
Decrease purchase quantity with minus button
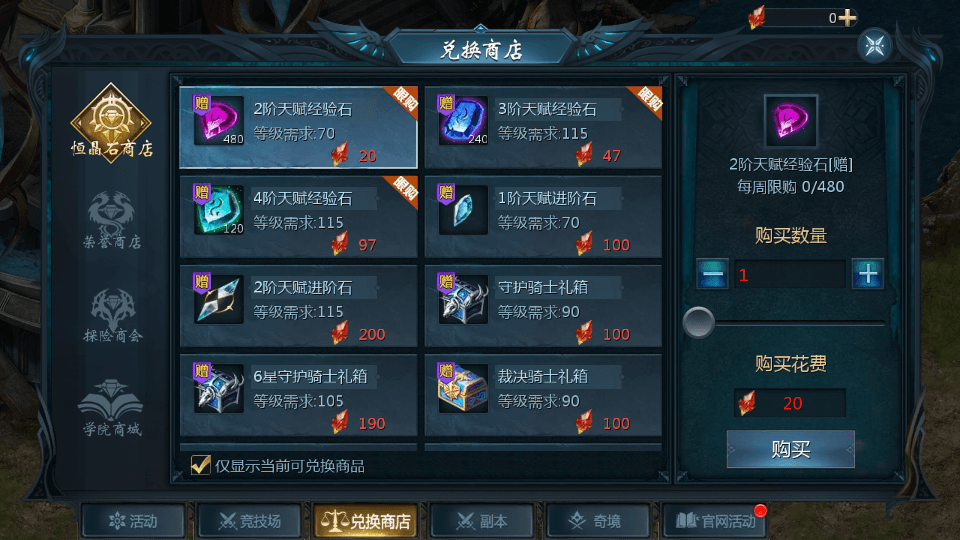point(713,274)
